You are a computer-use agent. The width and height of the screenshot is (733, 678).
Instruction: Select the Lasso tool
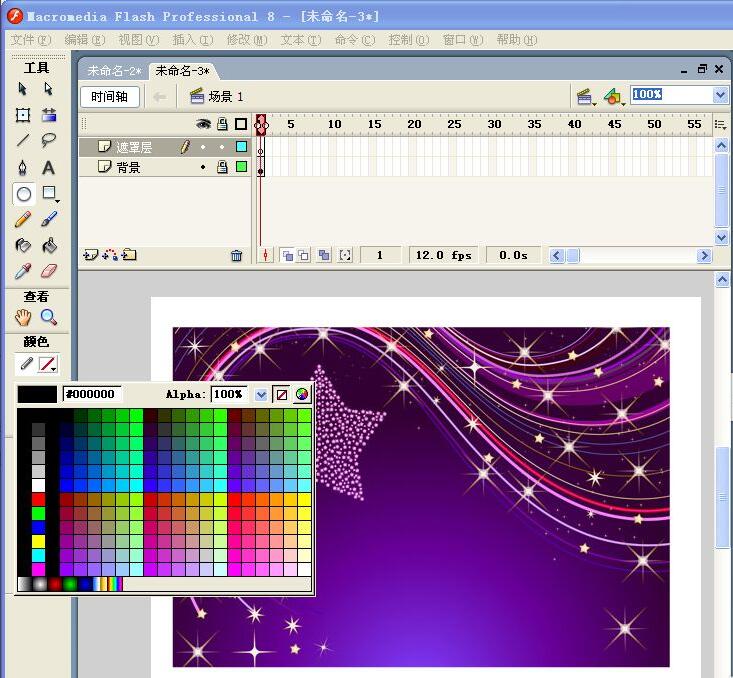point(49,140)
